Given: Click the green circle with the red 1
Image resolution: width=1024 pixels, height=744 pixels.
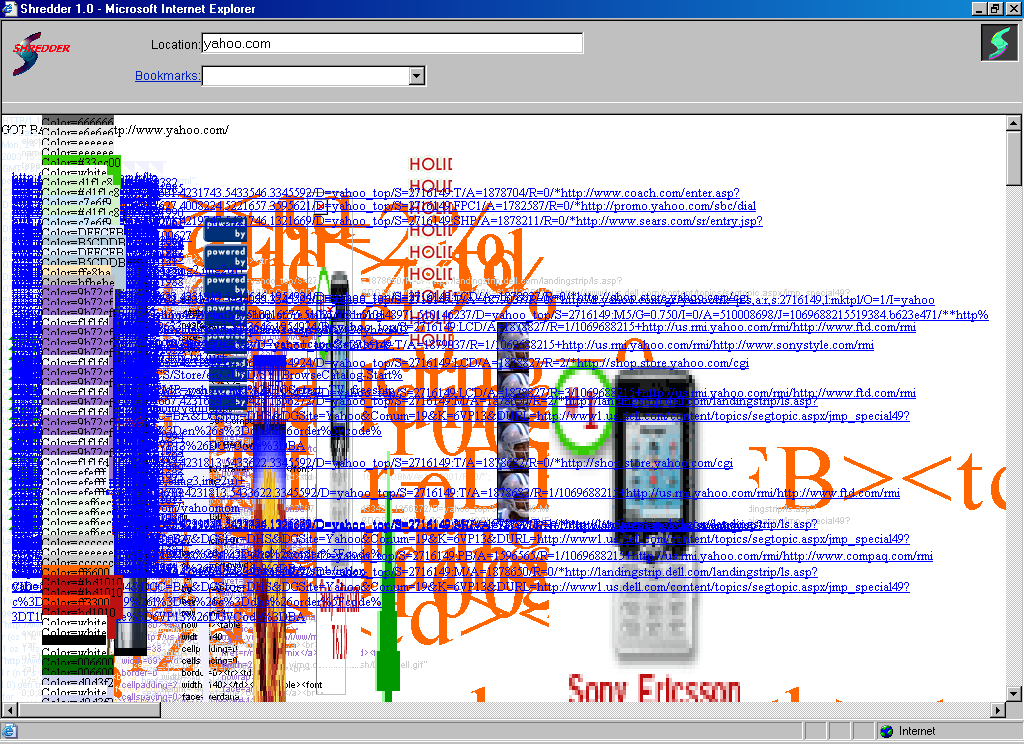Looking at the screenshot, I should 584,412.
